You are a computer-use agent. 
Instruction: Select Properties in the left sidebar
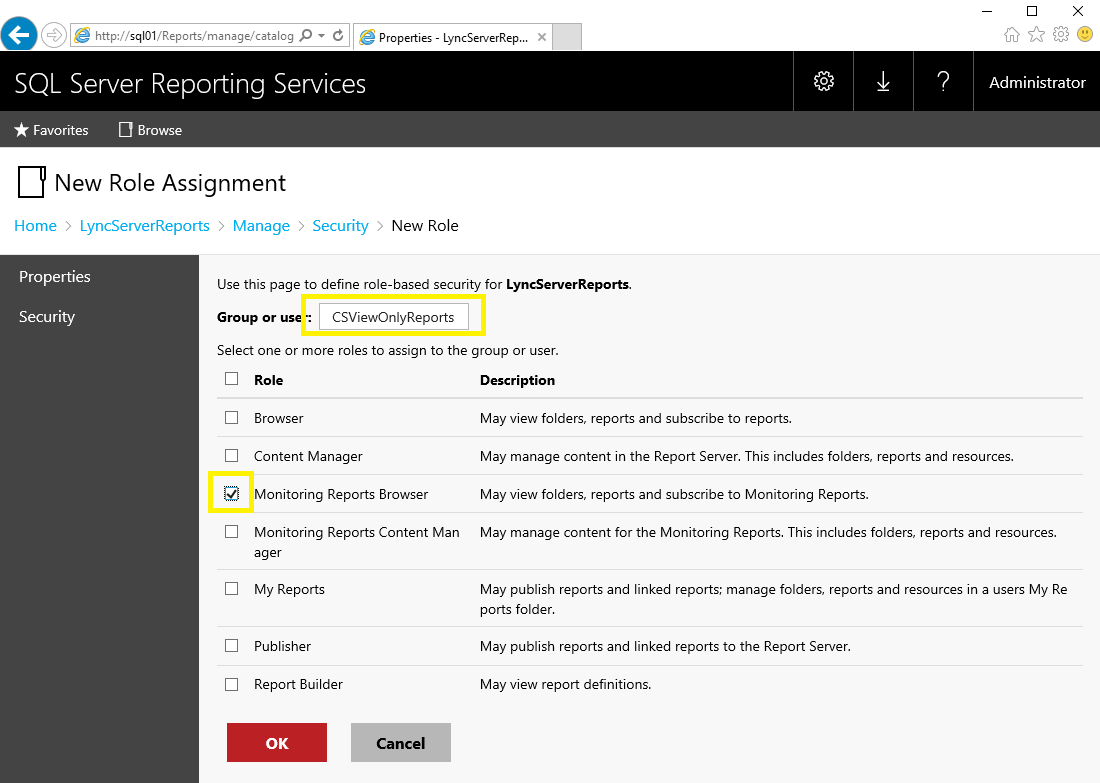(x=55, y=276)
